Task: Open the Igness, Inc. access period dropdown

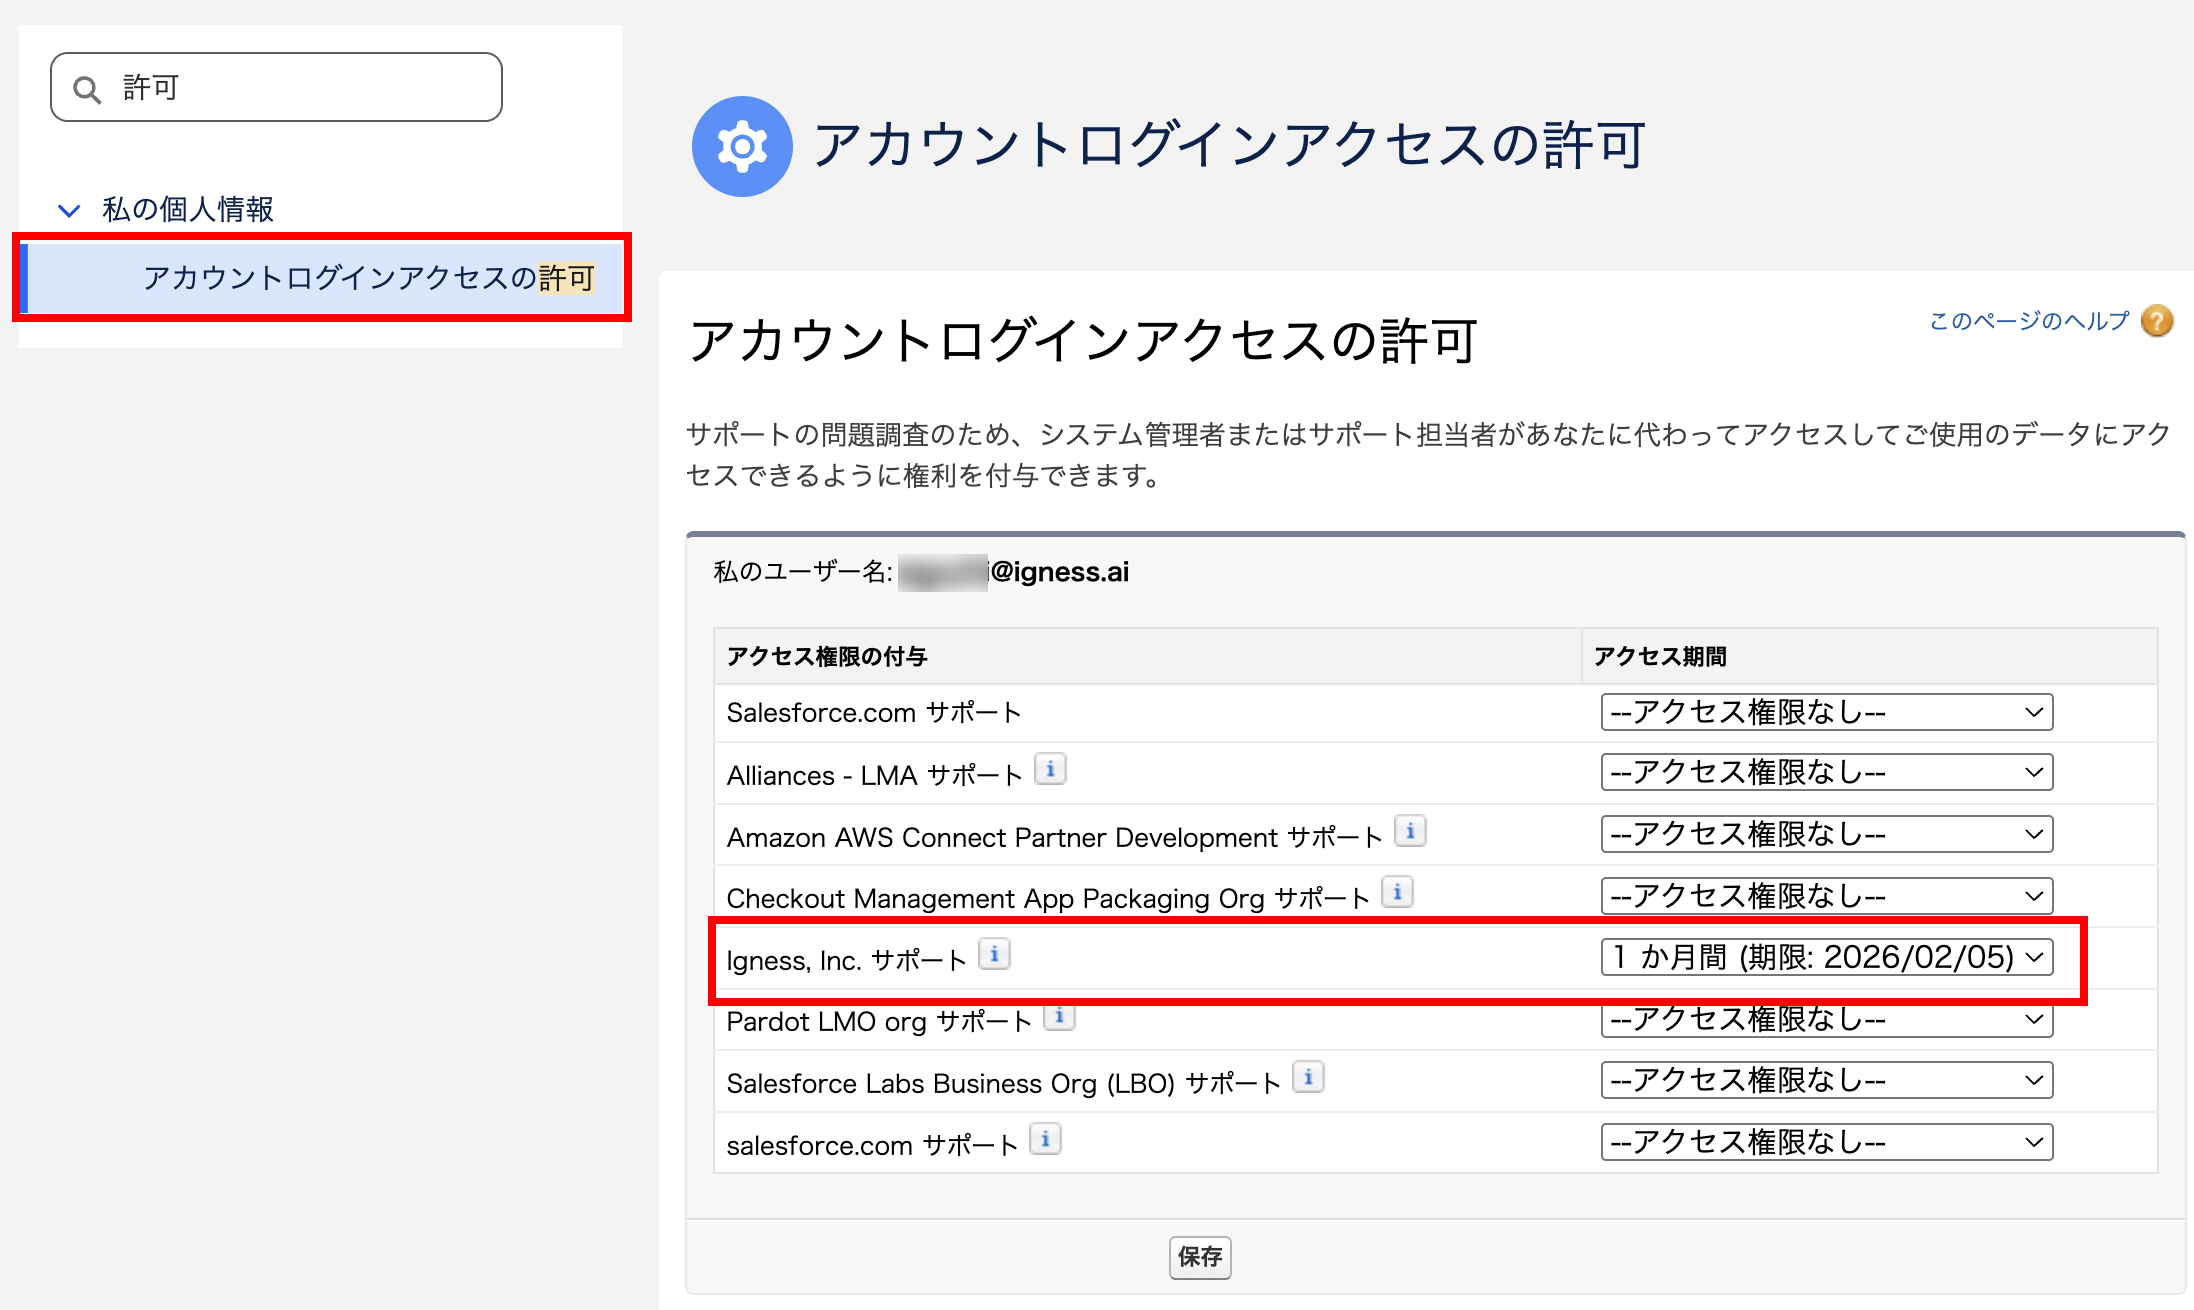Action: 1826,957
